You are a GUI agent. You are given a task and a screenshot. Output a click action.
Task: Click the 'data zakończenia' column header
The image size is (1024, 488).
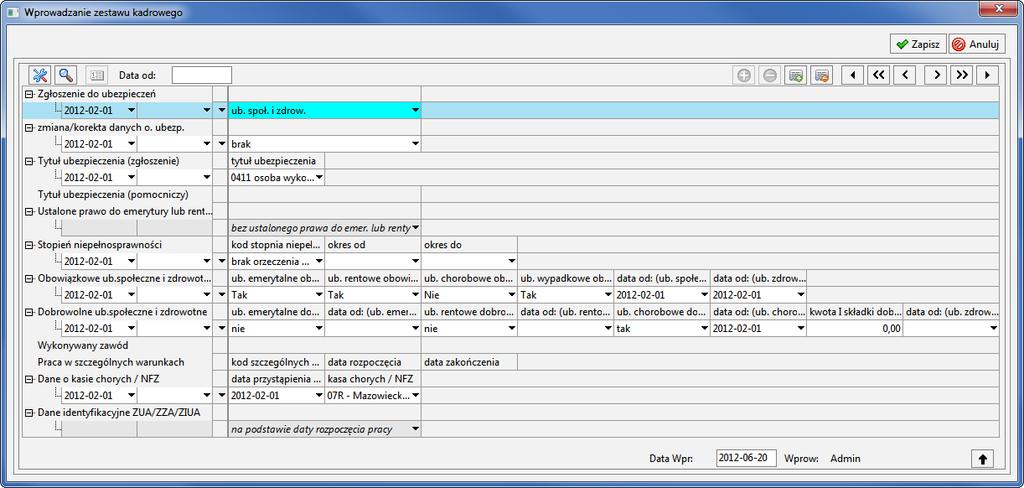pyautogui.click(x=469, y=362)
